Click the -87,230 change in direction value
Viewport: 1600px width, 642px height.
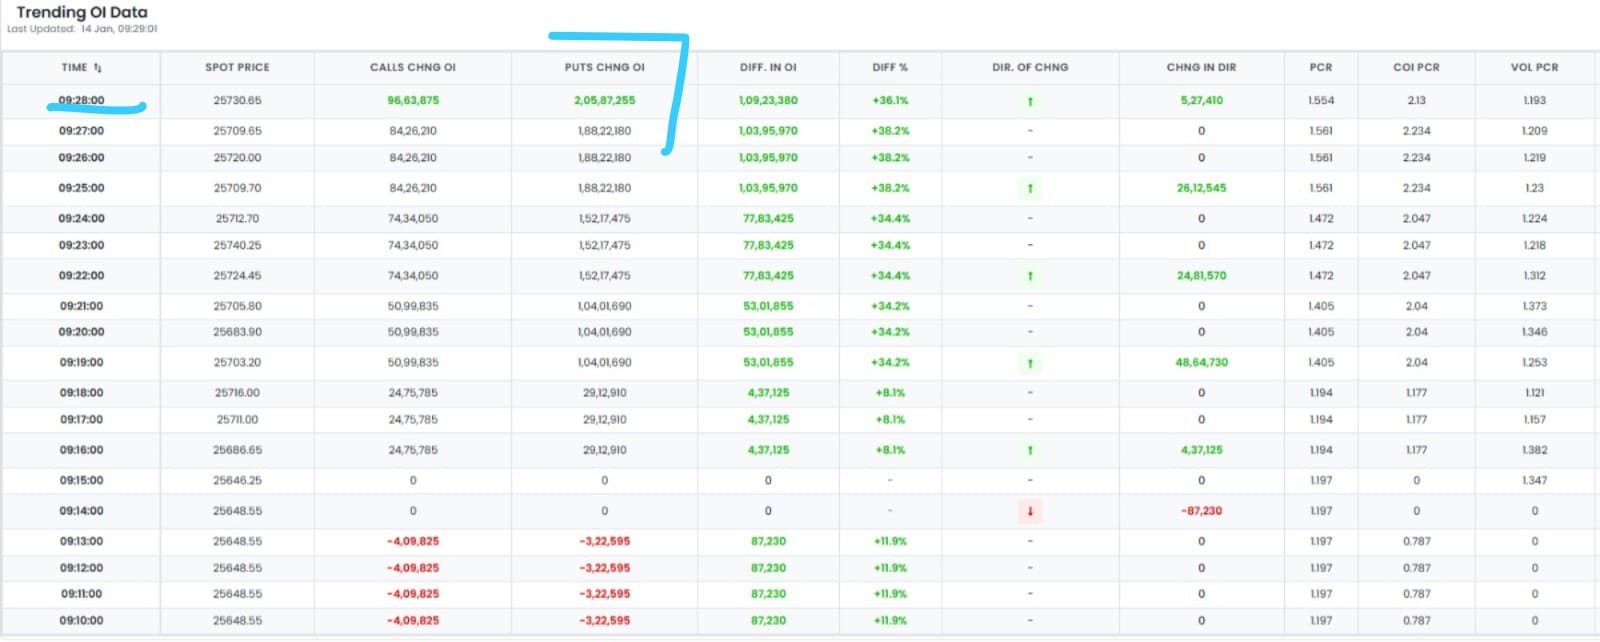coord(1201,511)
